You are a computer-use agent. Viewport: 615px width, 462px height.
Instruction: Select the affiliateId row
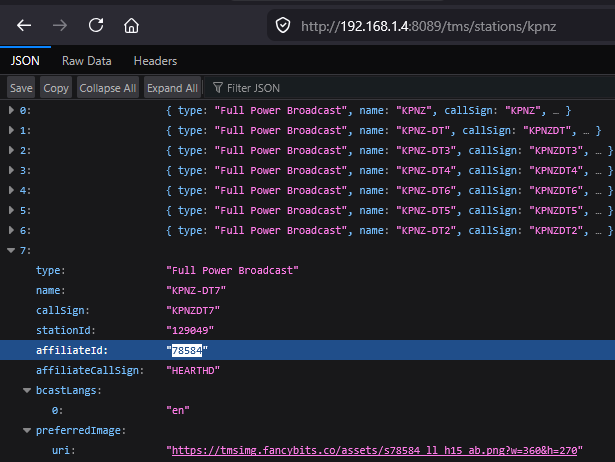click(x=308, y=350)
